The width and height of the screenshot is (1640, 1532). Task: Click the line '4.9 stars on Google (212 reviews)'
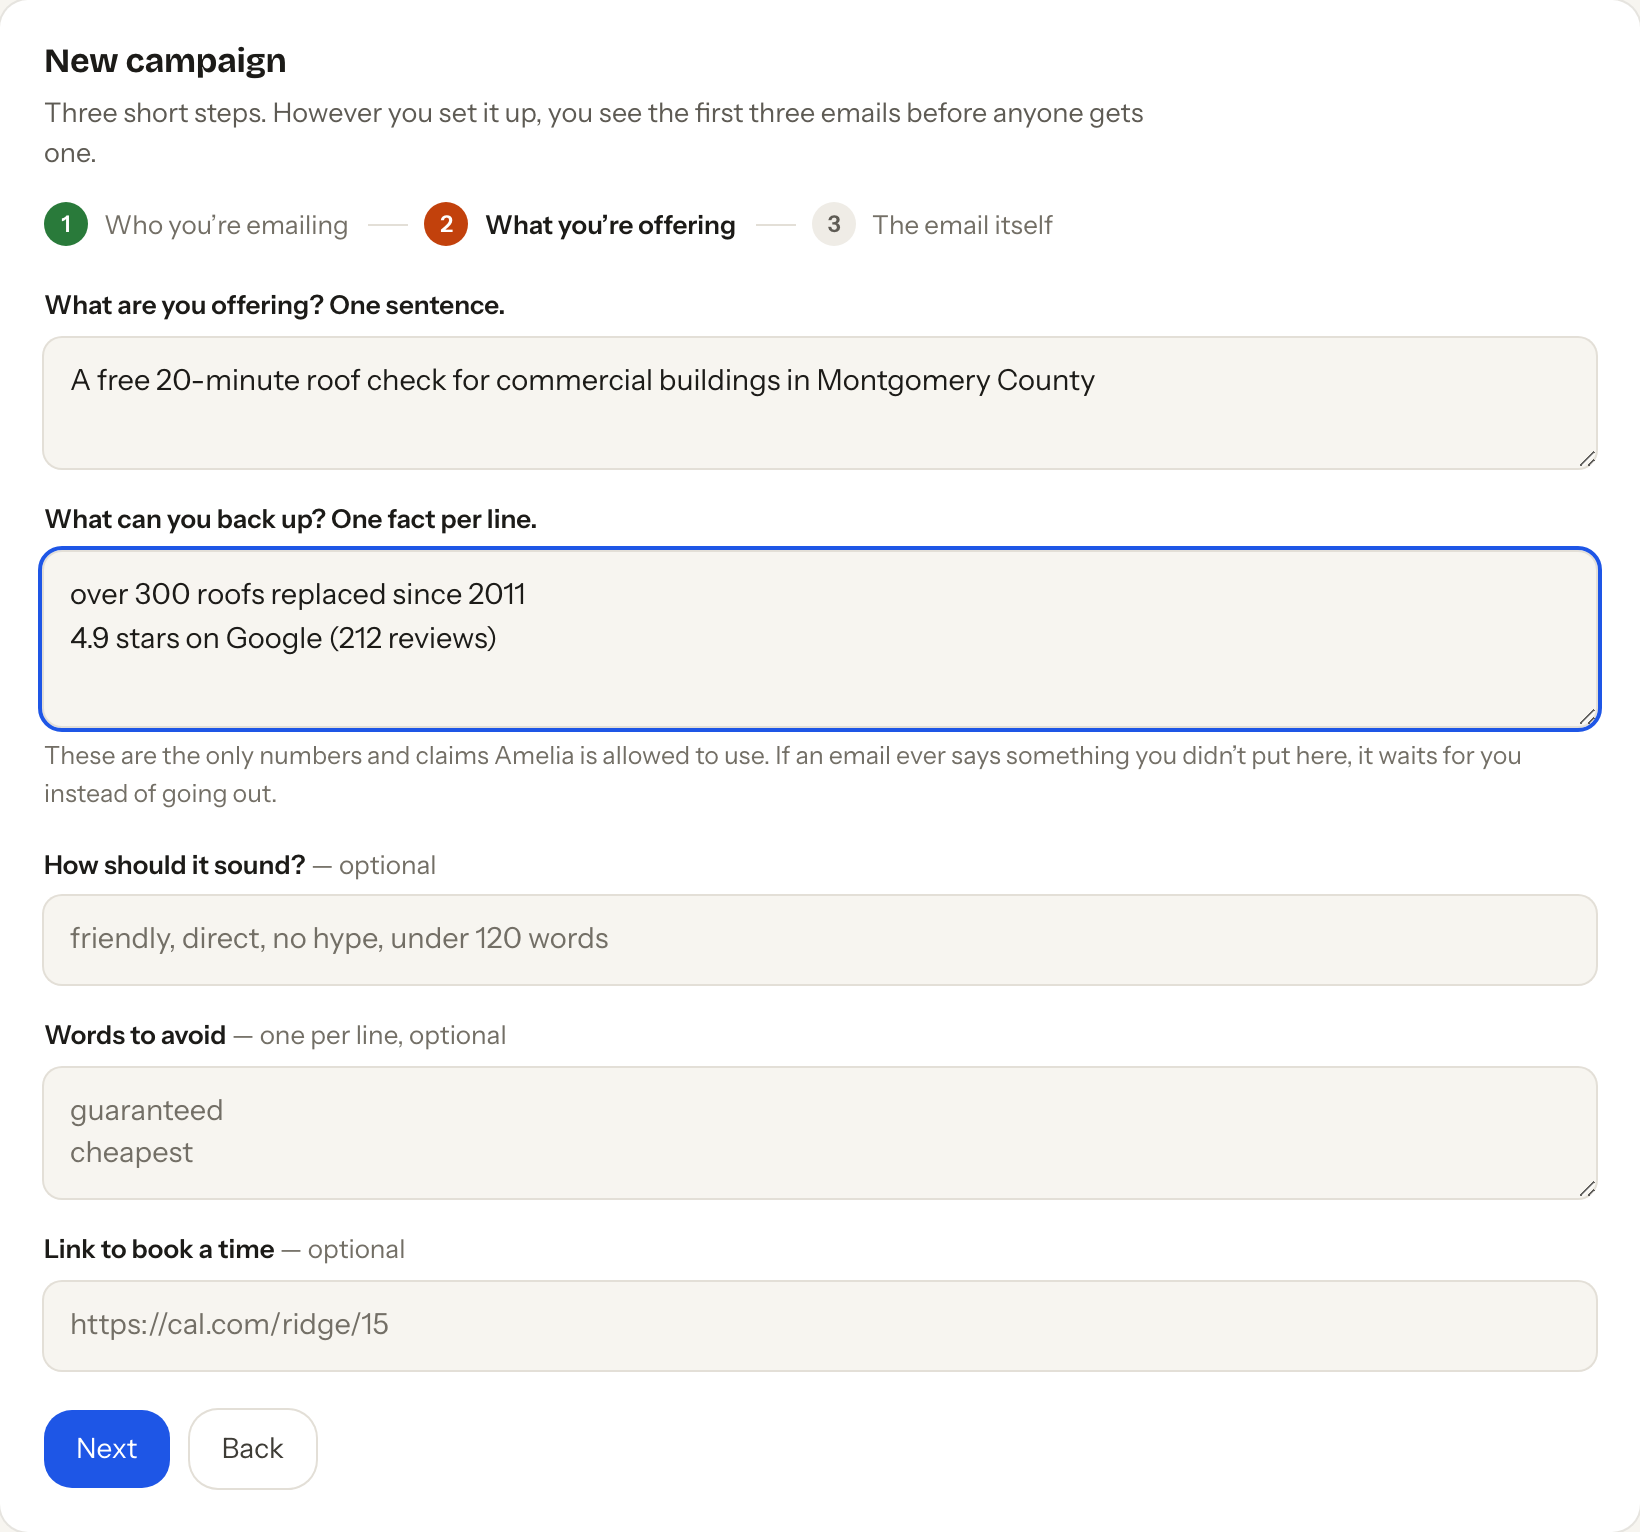pyautogui.click(x=283, y=638)
